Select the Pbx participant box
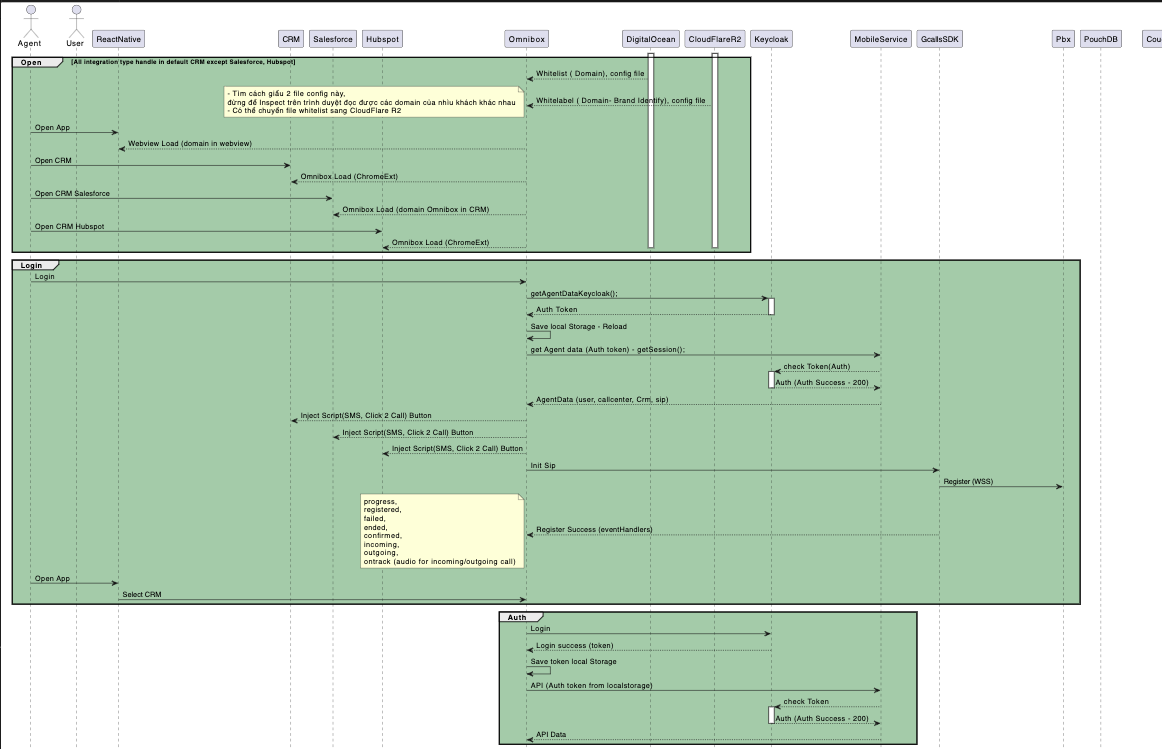This screenshot has height=749, width=1162. pyautogui.click(x=1063, y=39)
